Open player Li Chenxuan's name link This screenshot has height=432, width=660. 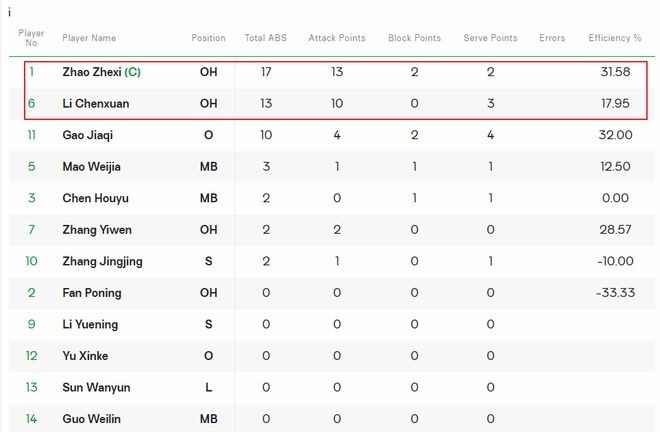pyautogui.click(x=93, y=103)
